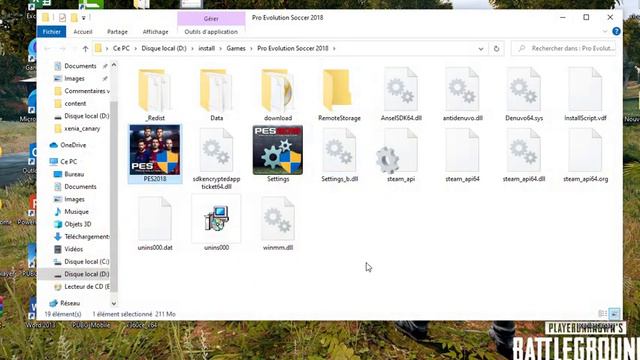
Task: Expand chevron after Games breadcrumb
Action: (x=251, y=49)
